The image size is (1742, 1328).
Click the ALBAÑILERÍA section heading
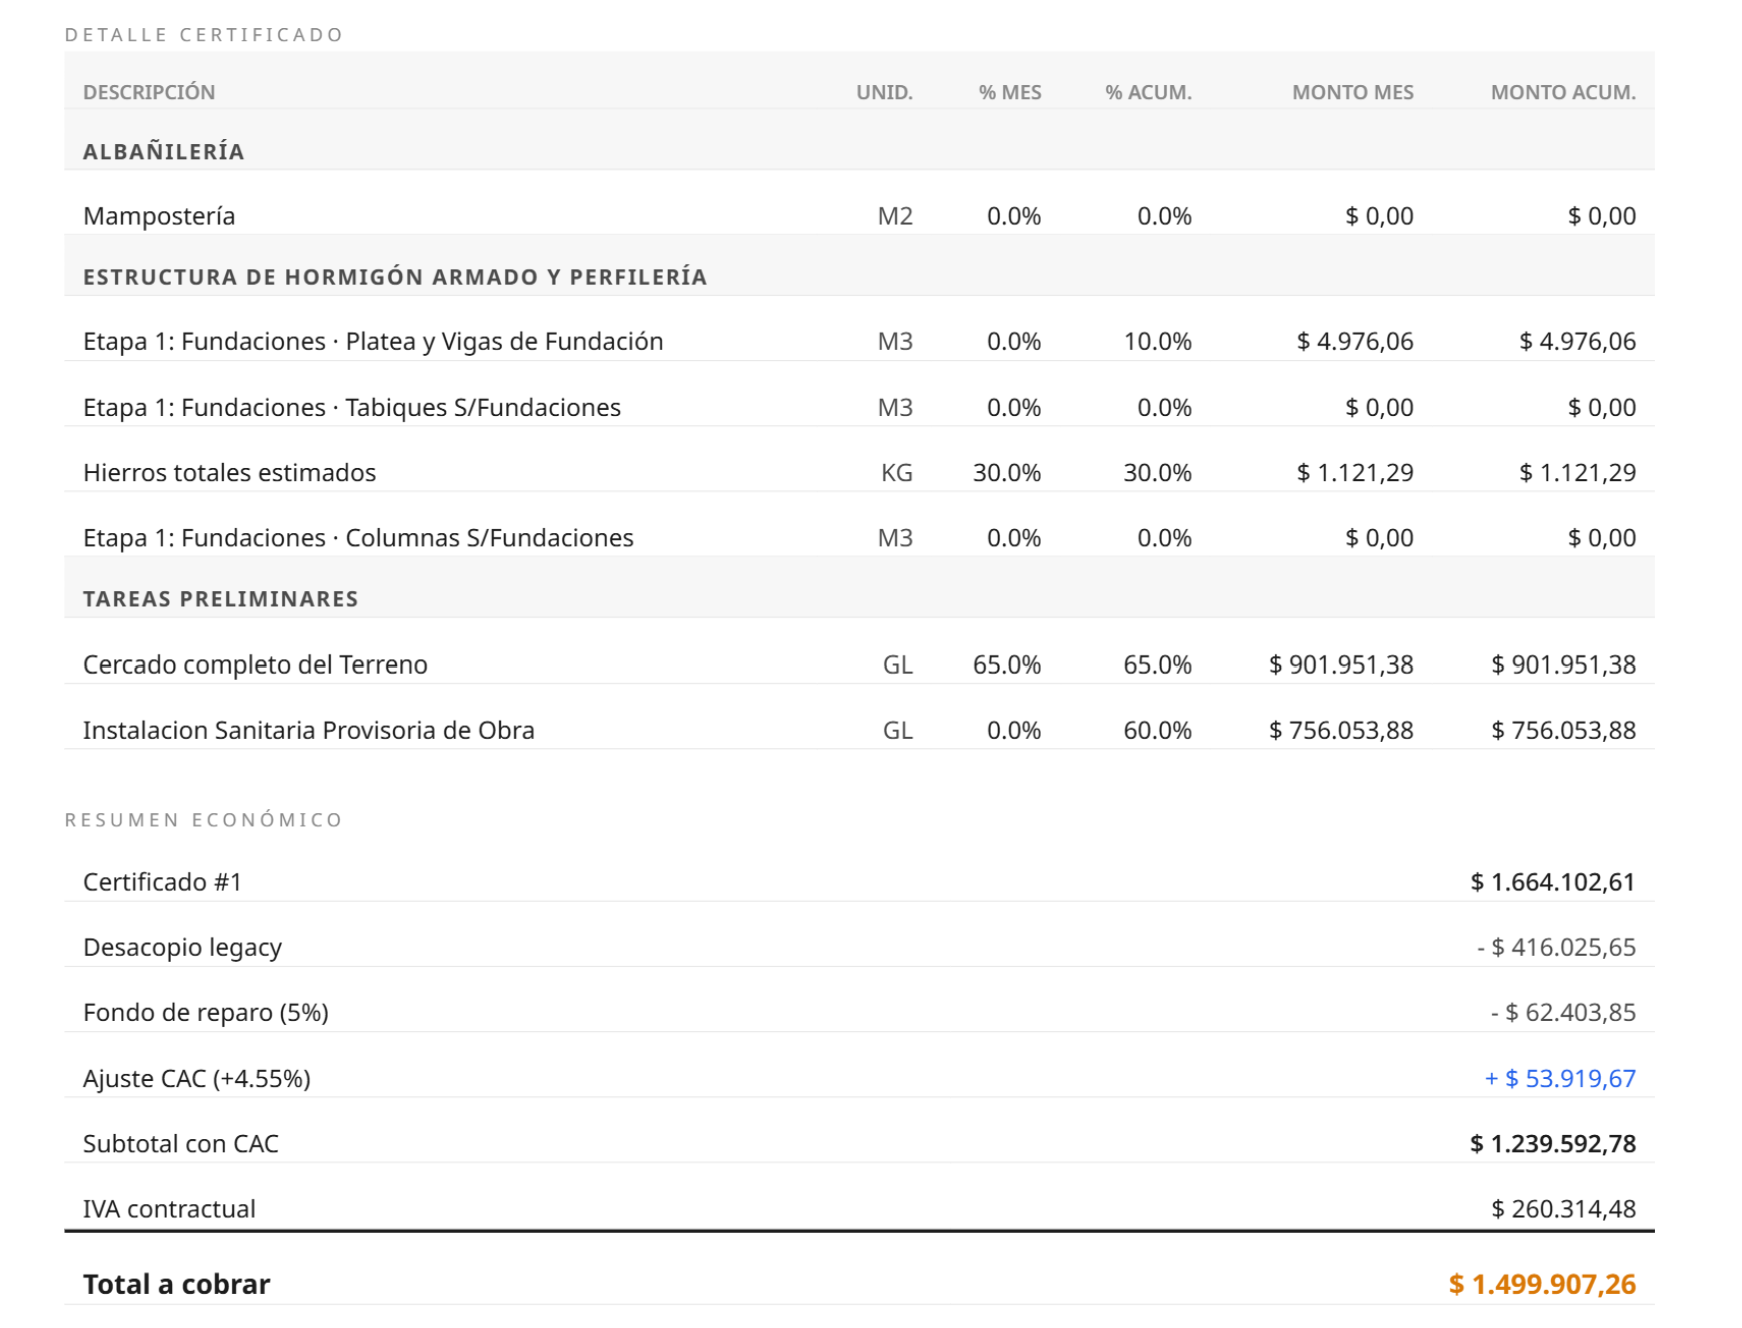[164, 152]
